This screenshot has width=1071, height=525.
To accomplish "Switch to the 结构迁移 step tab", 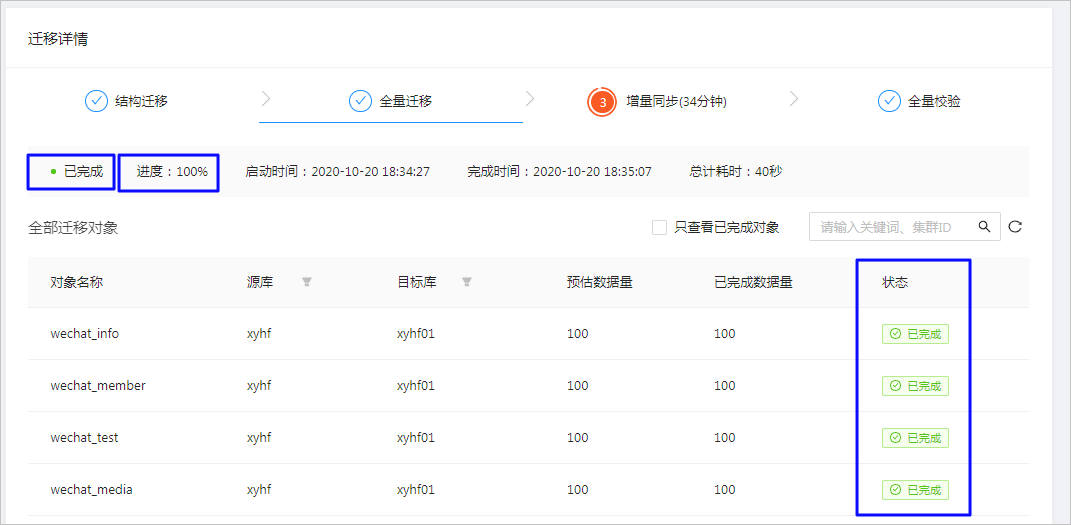I will tap(126, 102).
